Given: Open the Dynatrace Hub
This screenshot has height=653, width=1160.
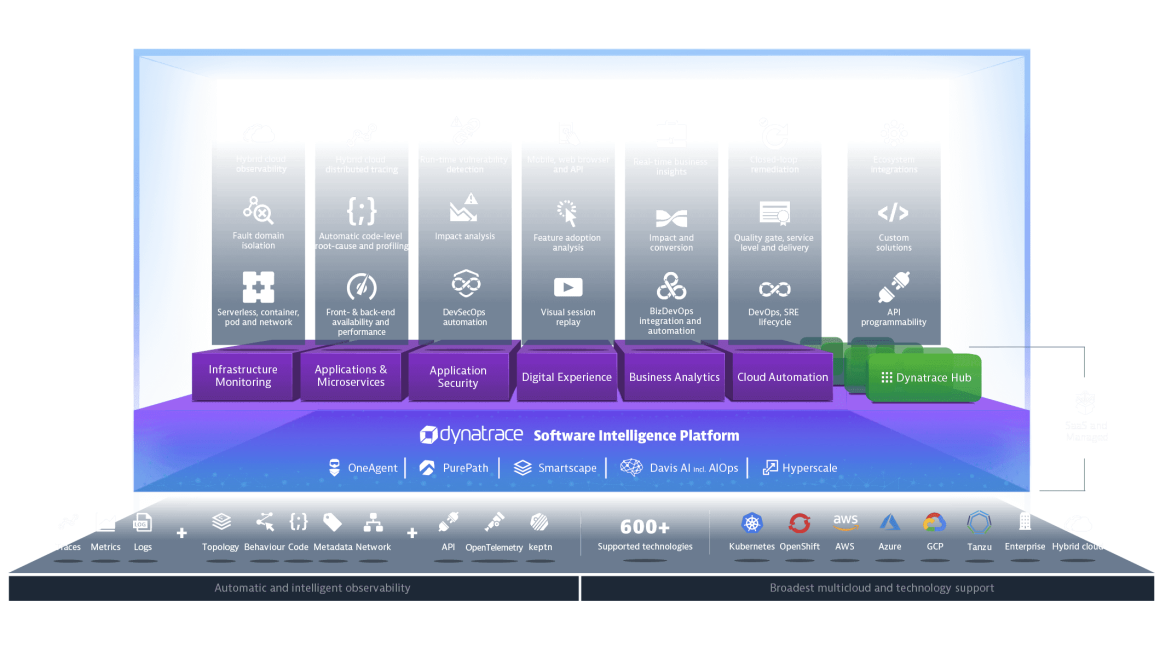Looking at the screenshot, I should point(923,378).
